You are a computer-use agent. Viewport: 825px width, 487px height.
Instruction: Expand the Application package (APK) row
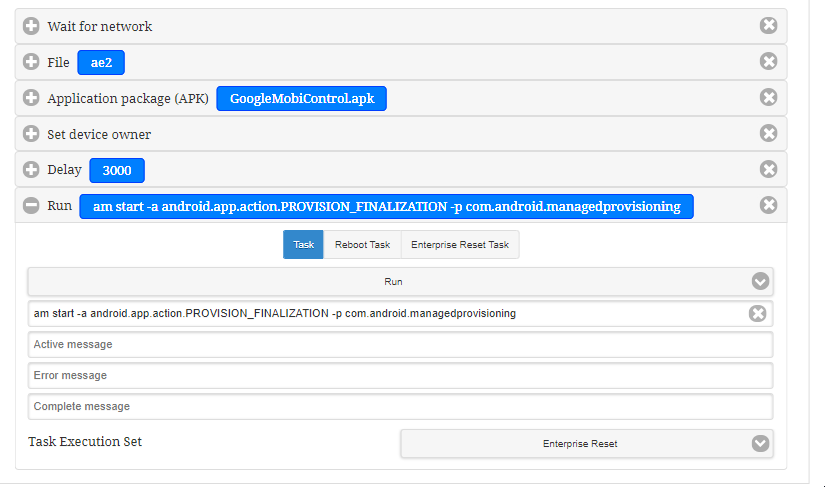click(x=31, y=97)
